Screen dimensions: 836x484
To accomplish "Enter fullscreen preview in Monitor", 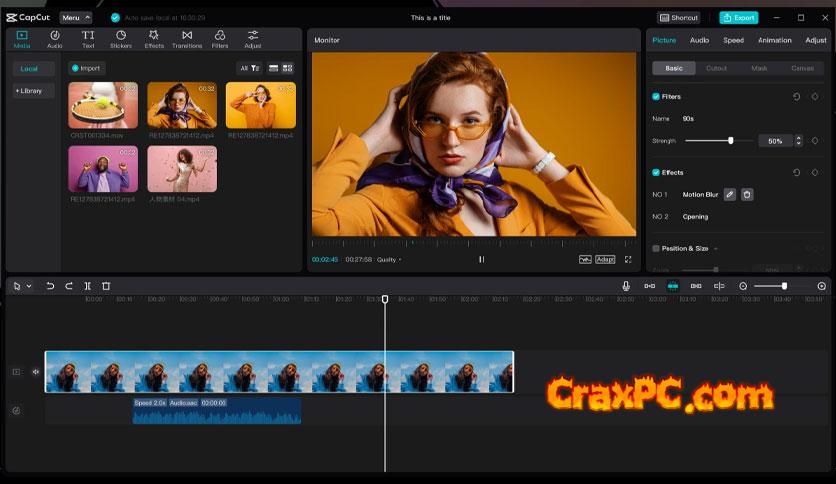I will (x=628, y=259).
